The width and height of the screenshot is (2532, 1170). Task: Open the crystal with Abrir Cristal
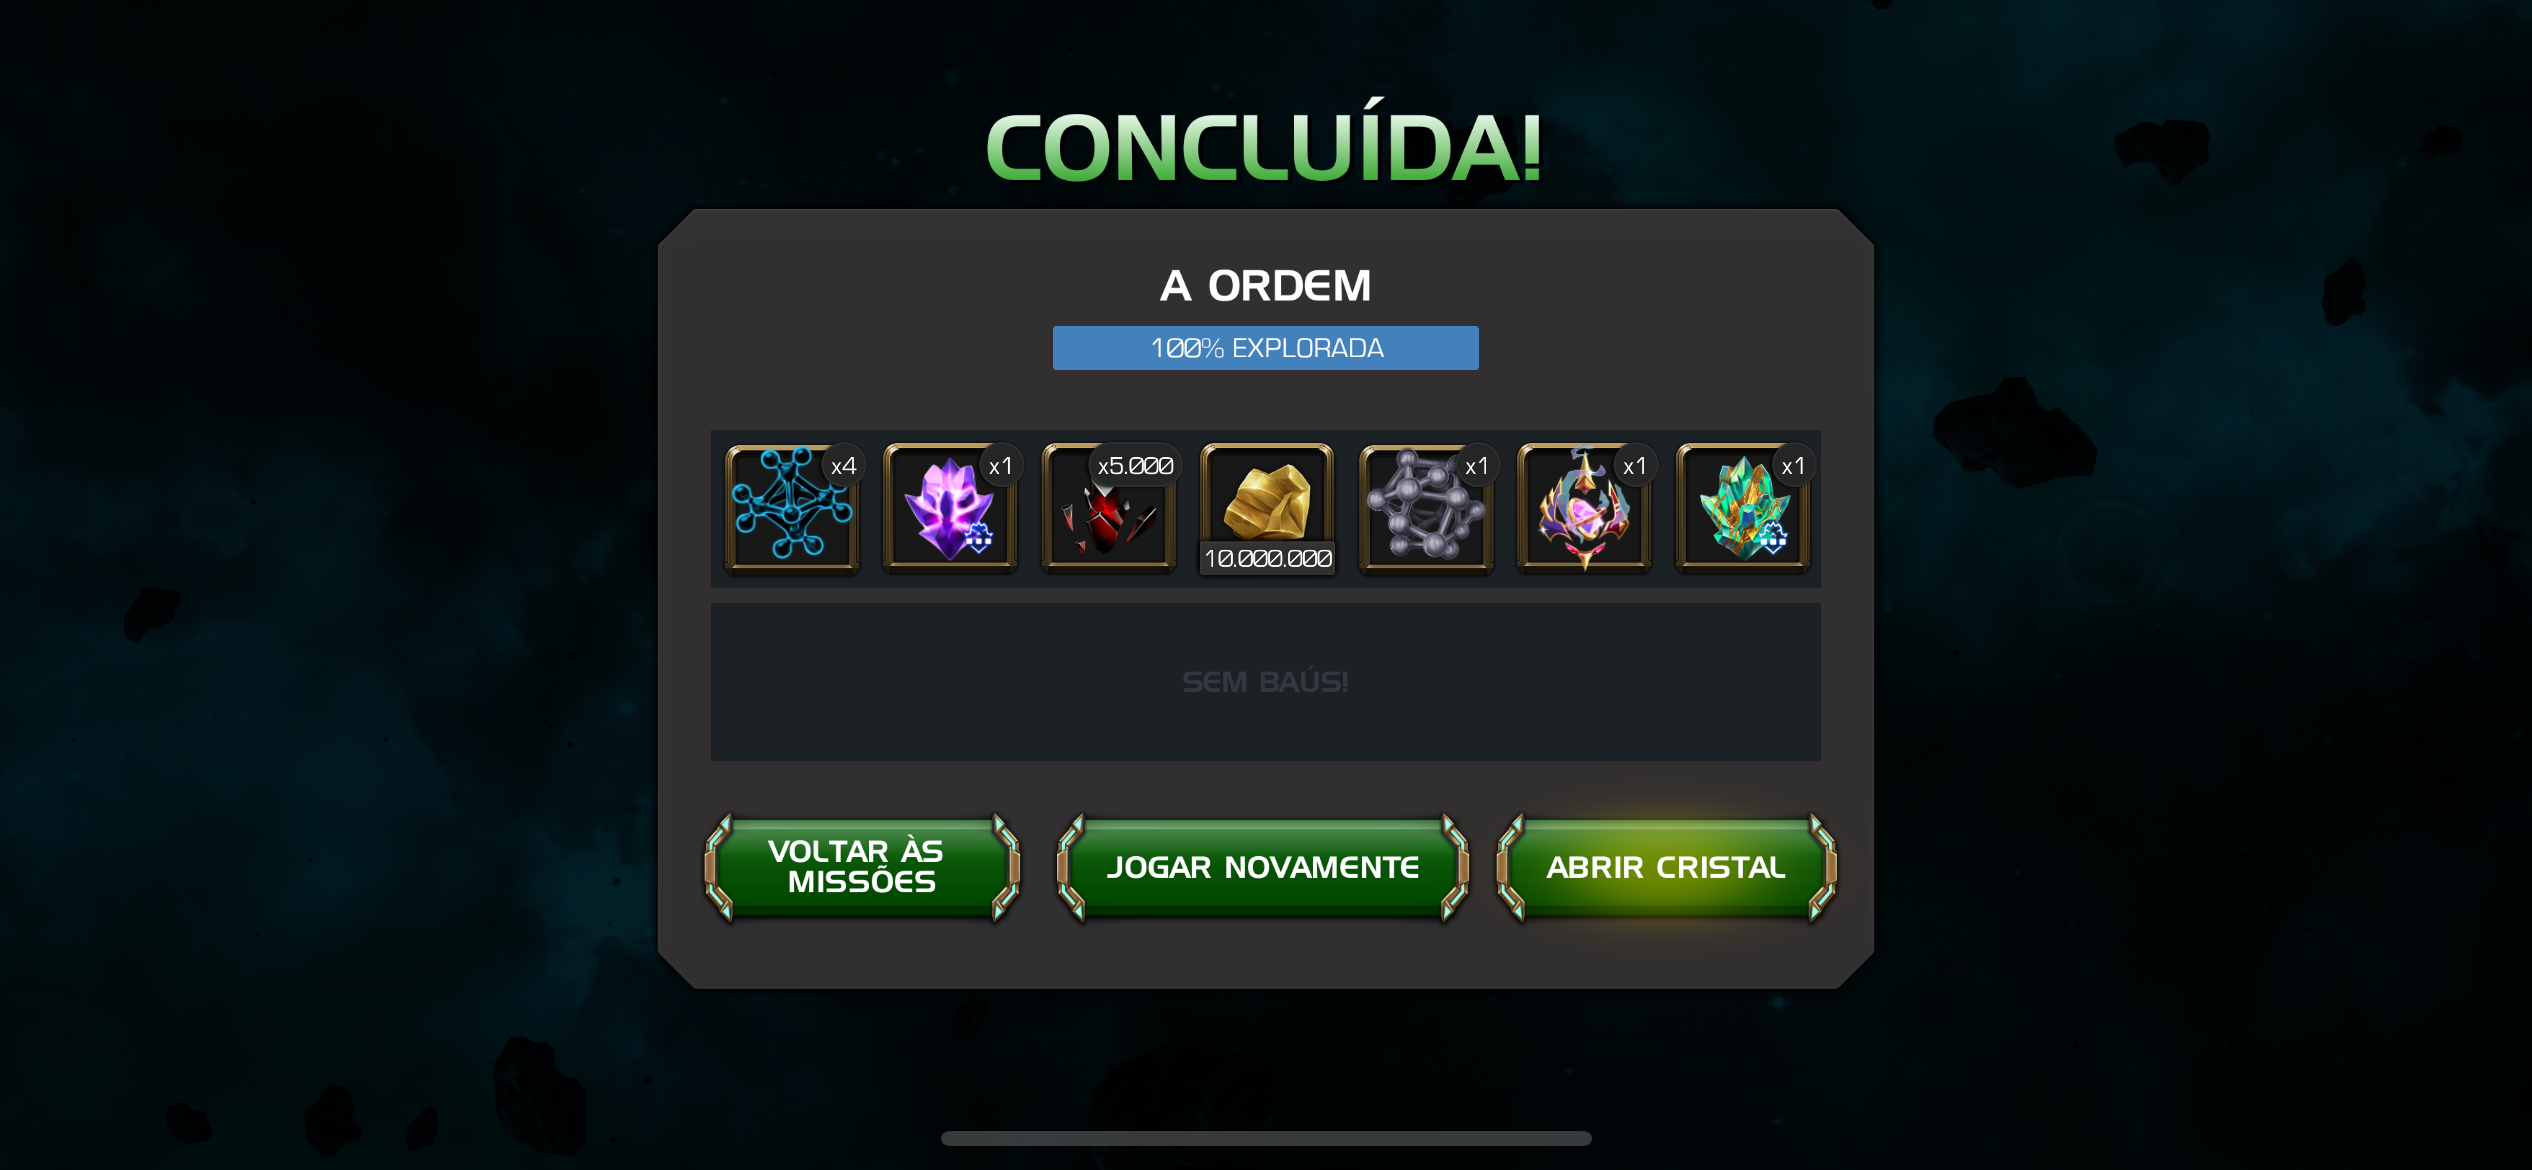(x=1666, y=867)
